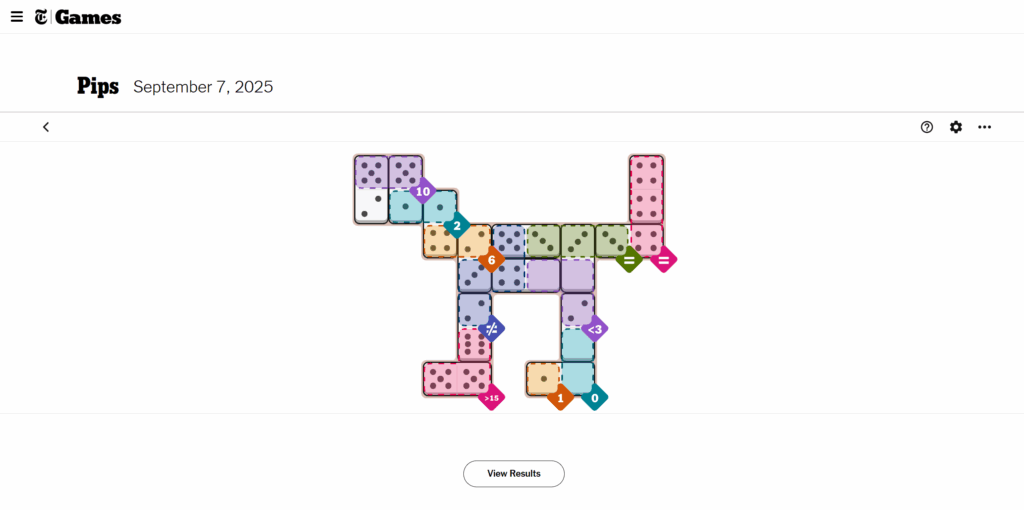Click the green equals constraint marker

coord(629,260)
